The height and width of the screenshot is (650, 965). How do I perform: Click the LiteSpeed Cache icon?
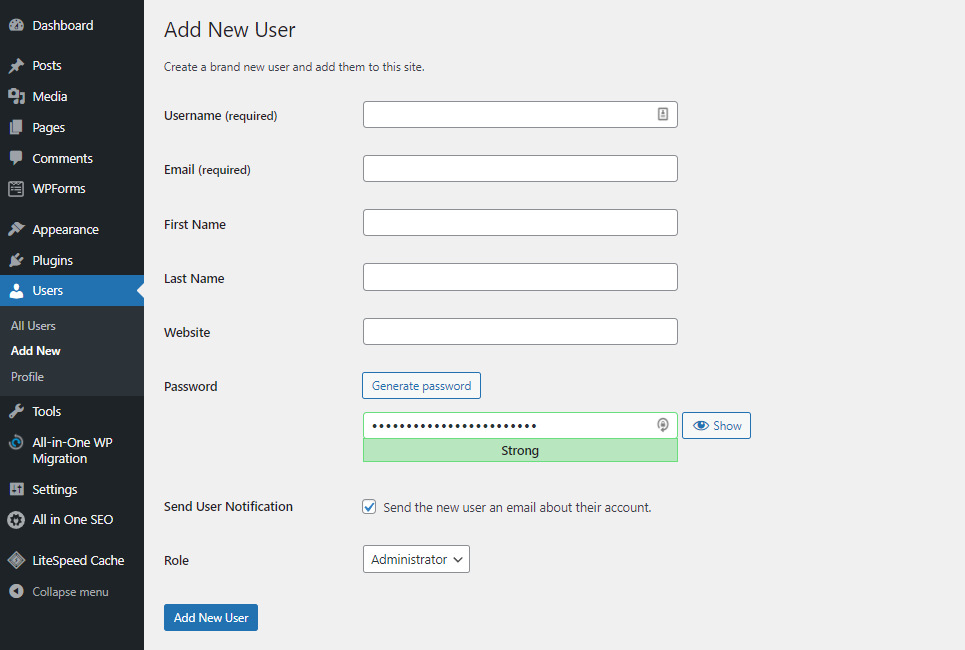pos(16,560)
